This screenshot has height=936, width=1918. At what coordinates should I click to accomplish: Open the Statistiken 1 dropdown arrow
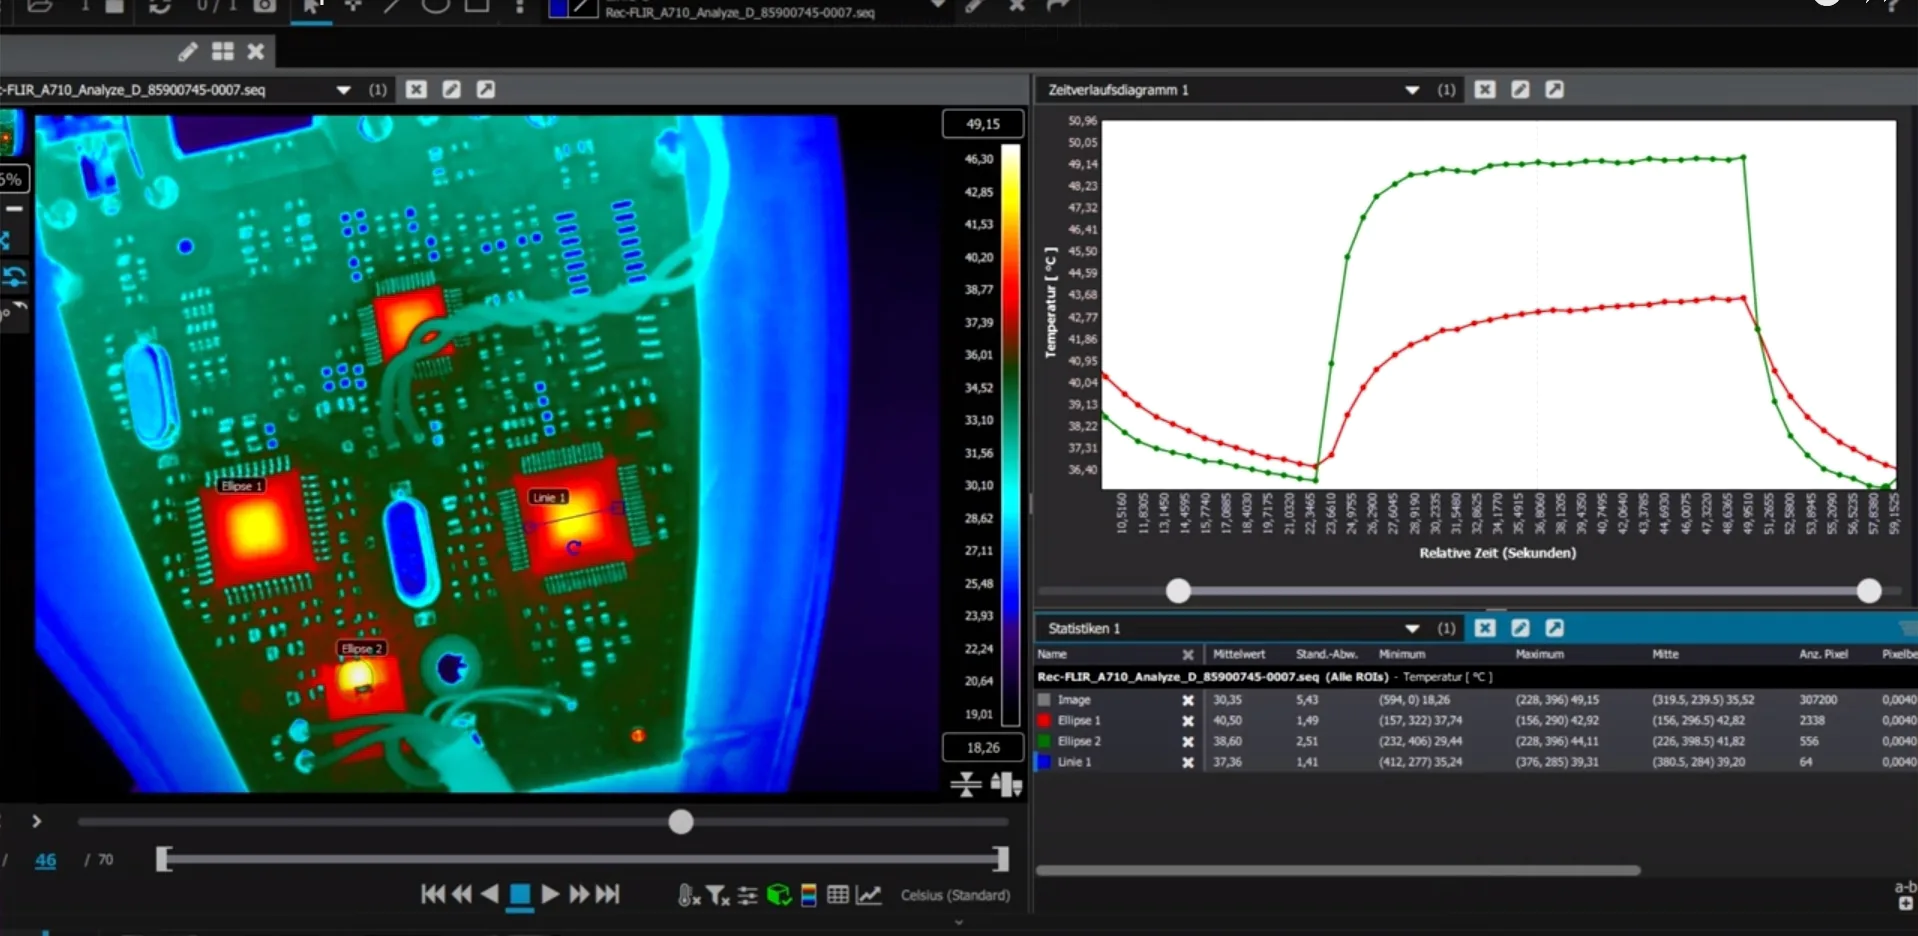click(x=1412, y=628)
